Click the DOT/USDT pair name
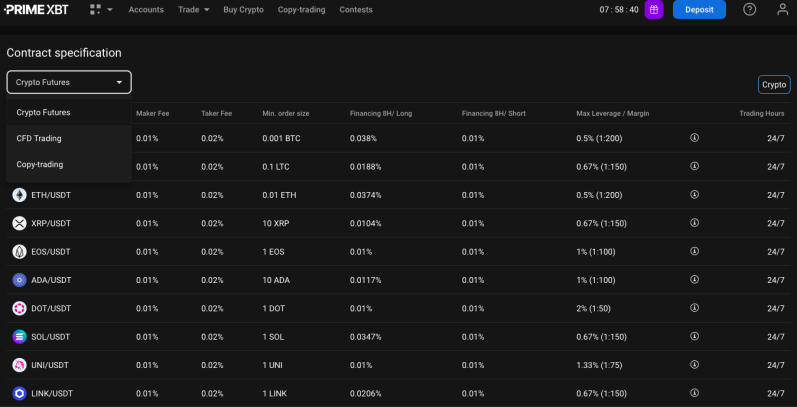This screenshot has height=407, width=797. pos(51,308)
